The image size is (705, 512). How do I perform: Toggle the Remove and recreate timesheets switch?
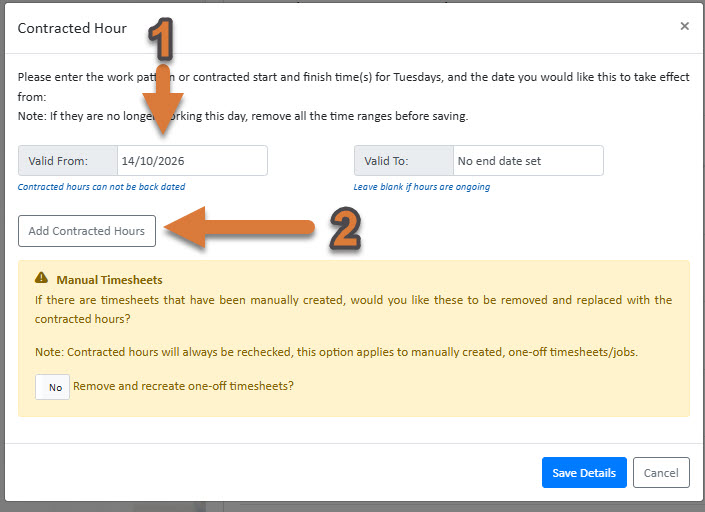coord(53,387)
